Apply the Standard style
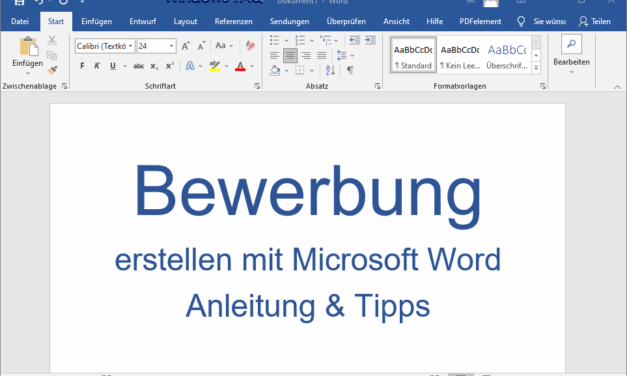Image resolution: width=627 pixels, height=376 pixels. coord(413,55)
